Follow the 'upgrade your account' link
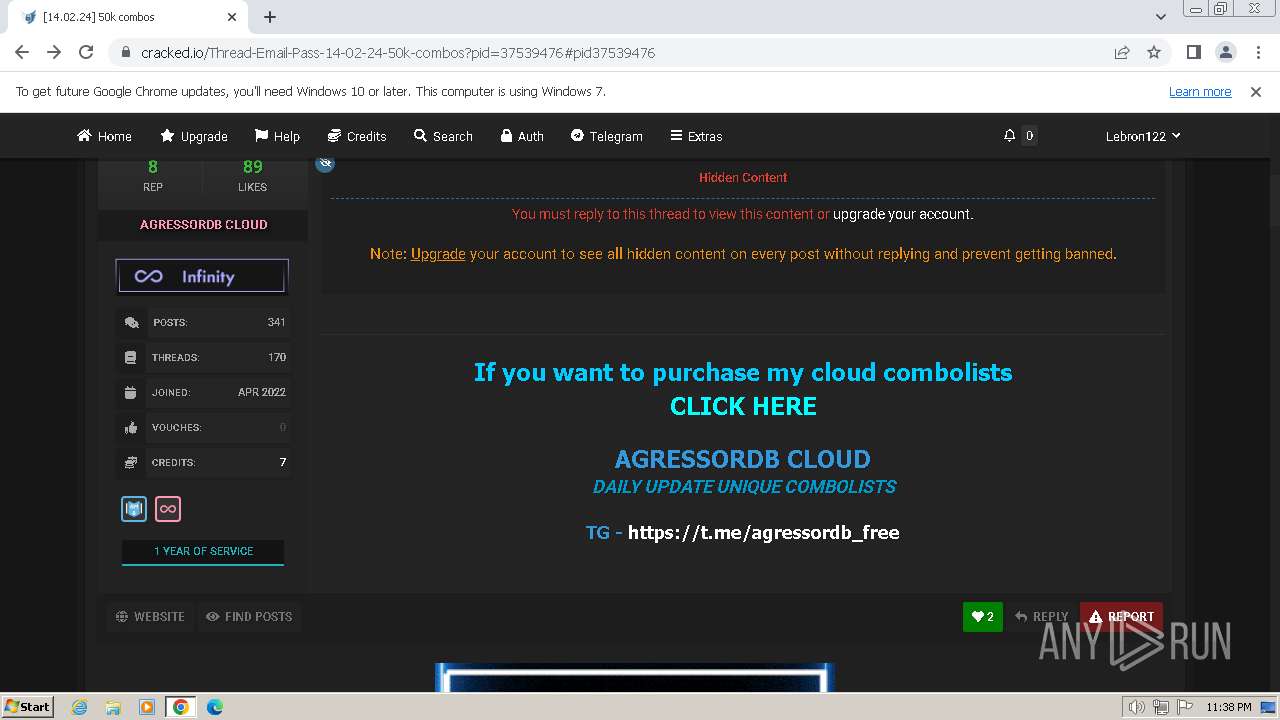 pyautogui.click(x=903, y=214)
